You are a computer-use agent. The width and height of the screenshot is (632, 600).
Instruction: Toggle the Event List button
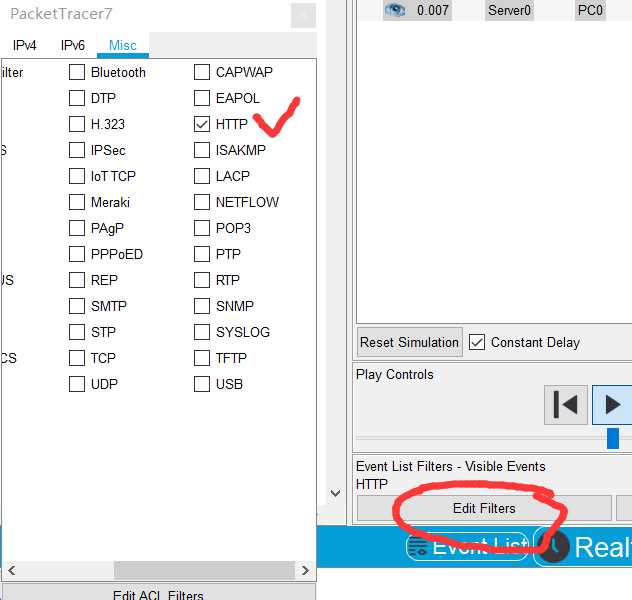pos(468,547)
